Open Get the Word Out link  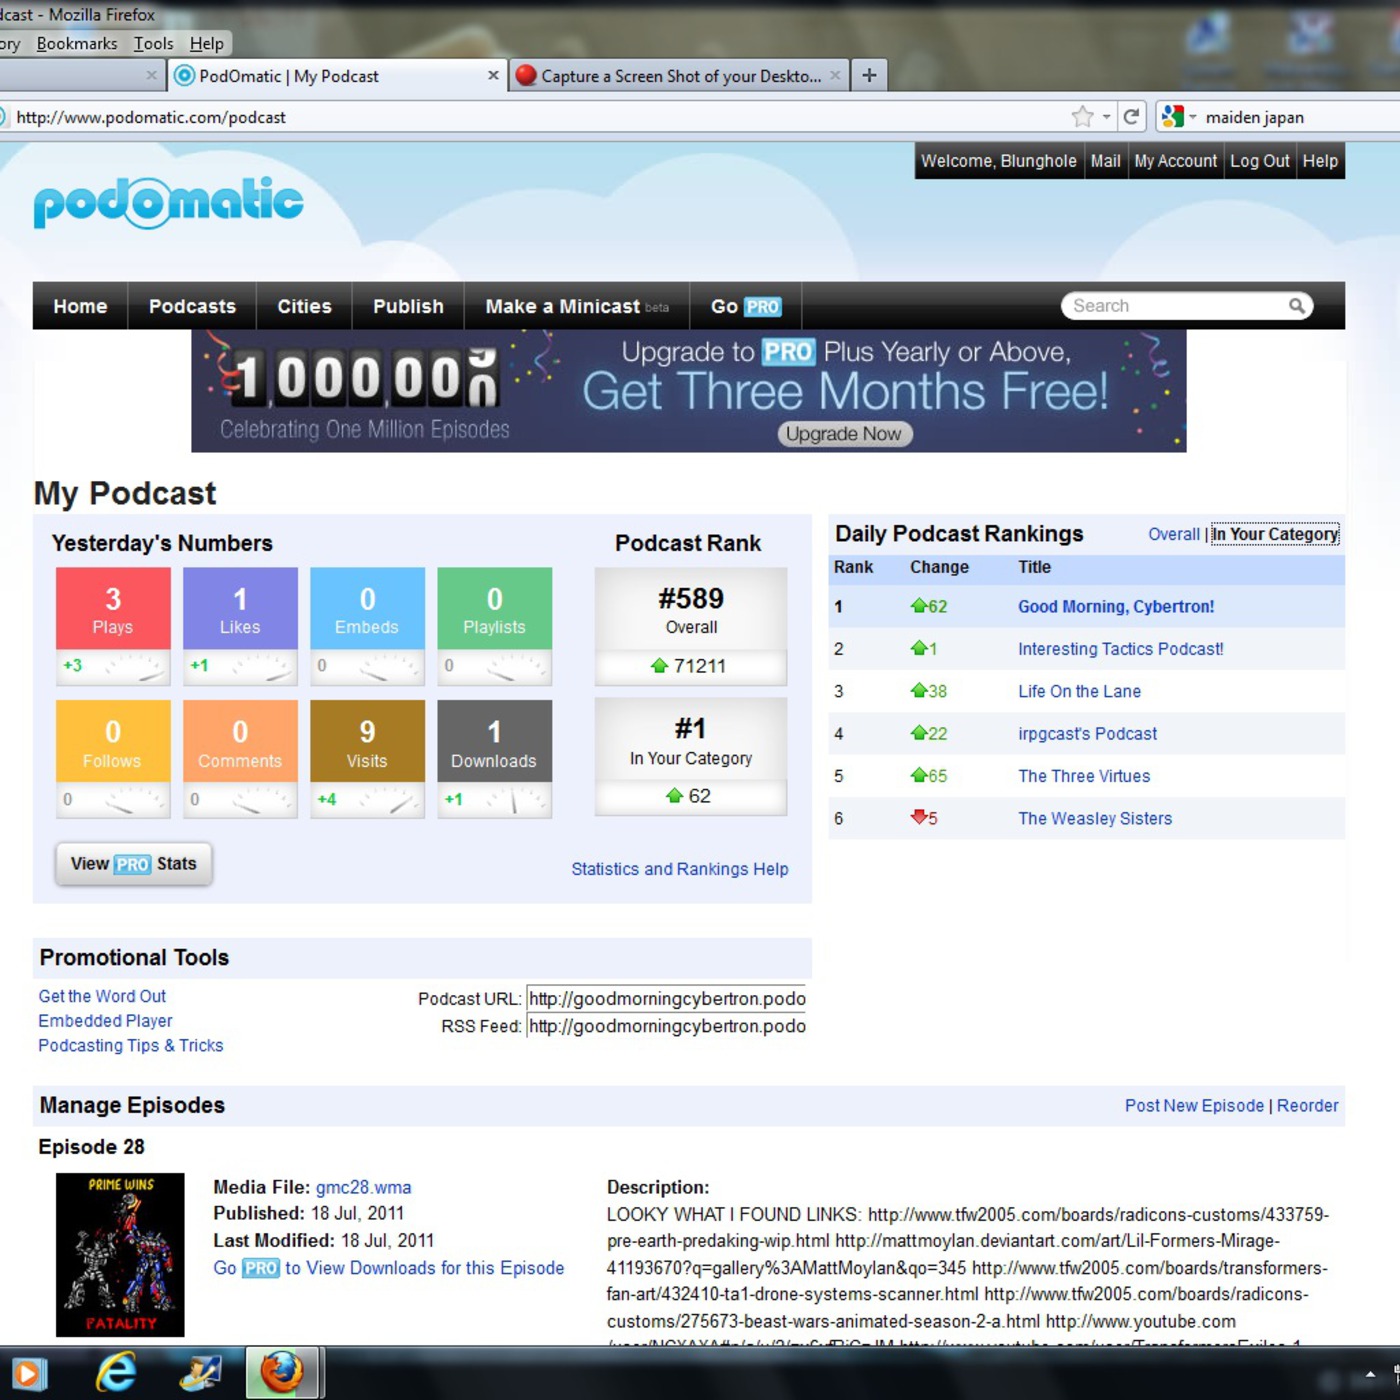tap(102, 996)
